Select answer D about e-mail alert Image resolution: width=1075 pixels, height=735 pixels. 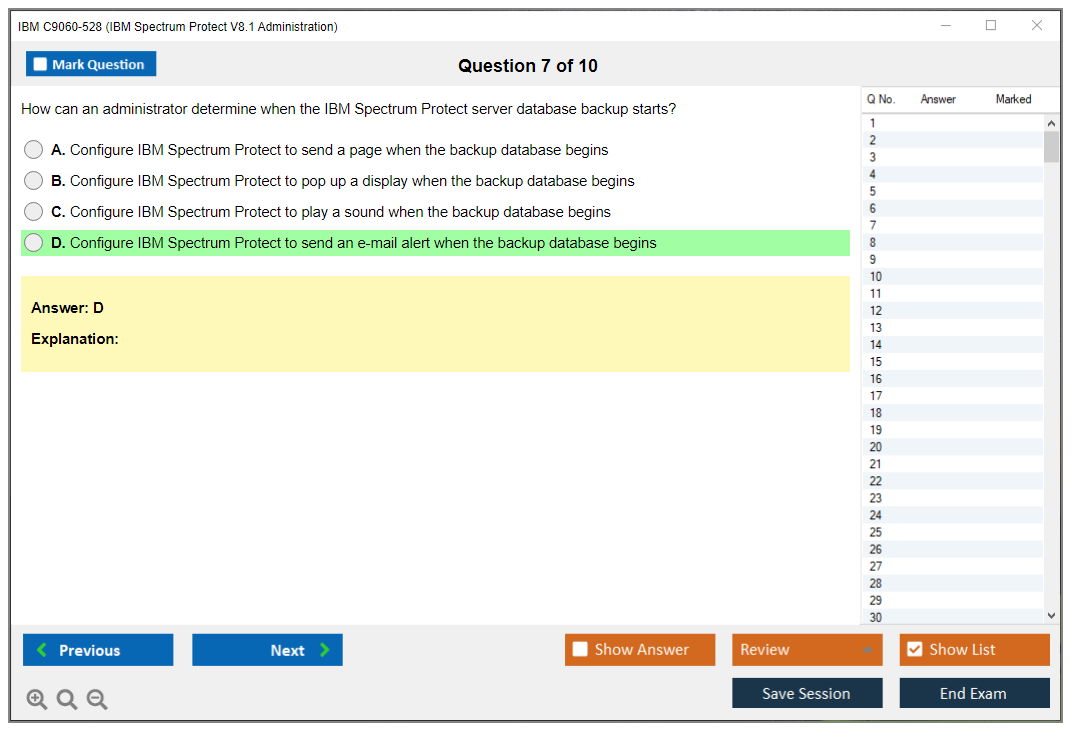[x=34, y=243]
